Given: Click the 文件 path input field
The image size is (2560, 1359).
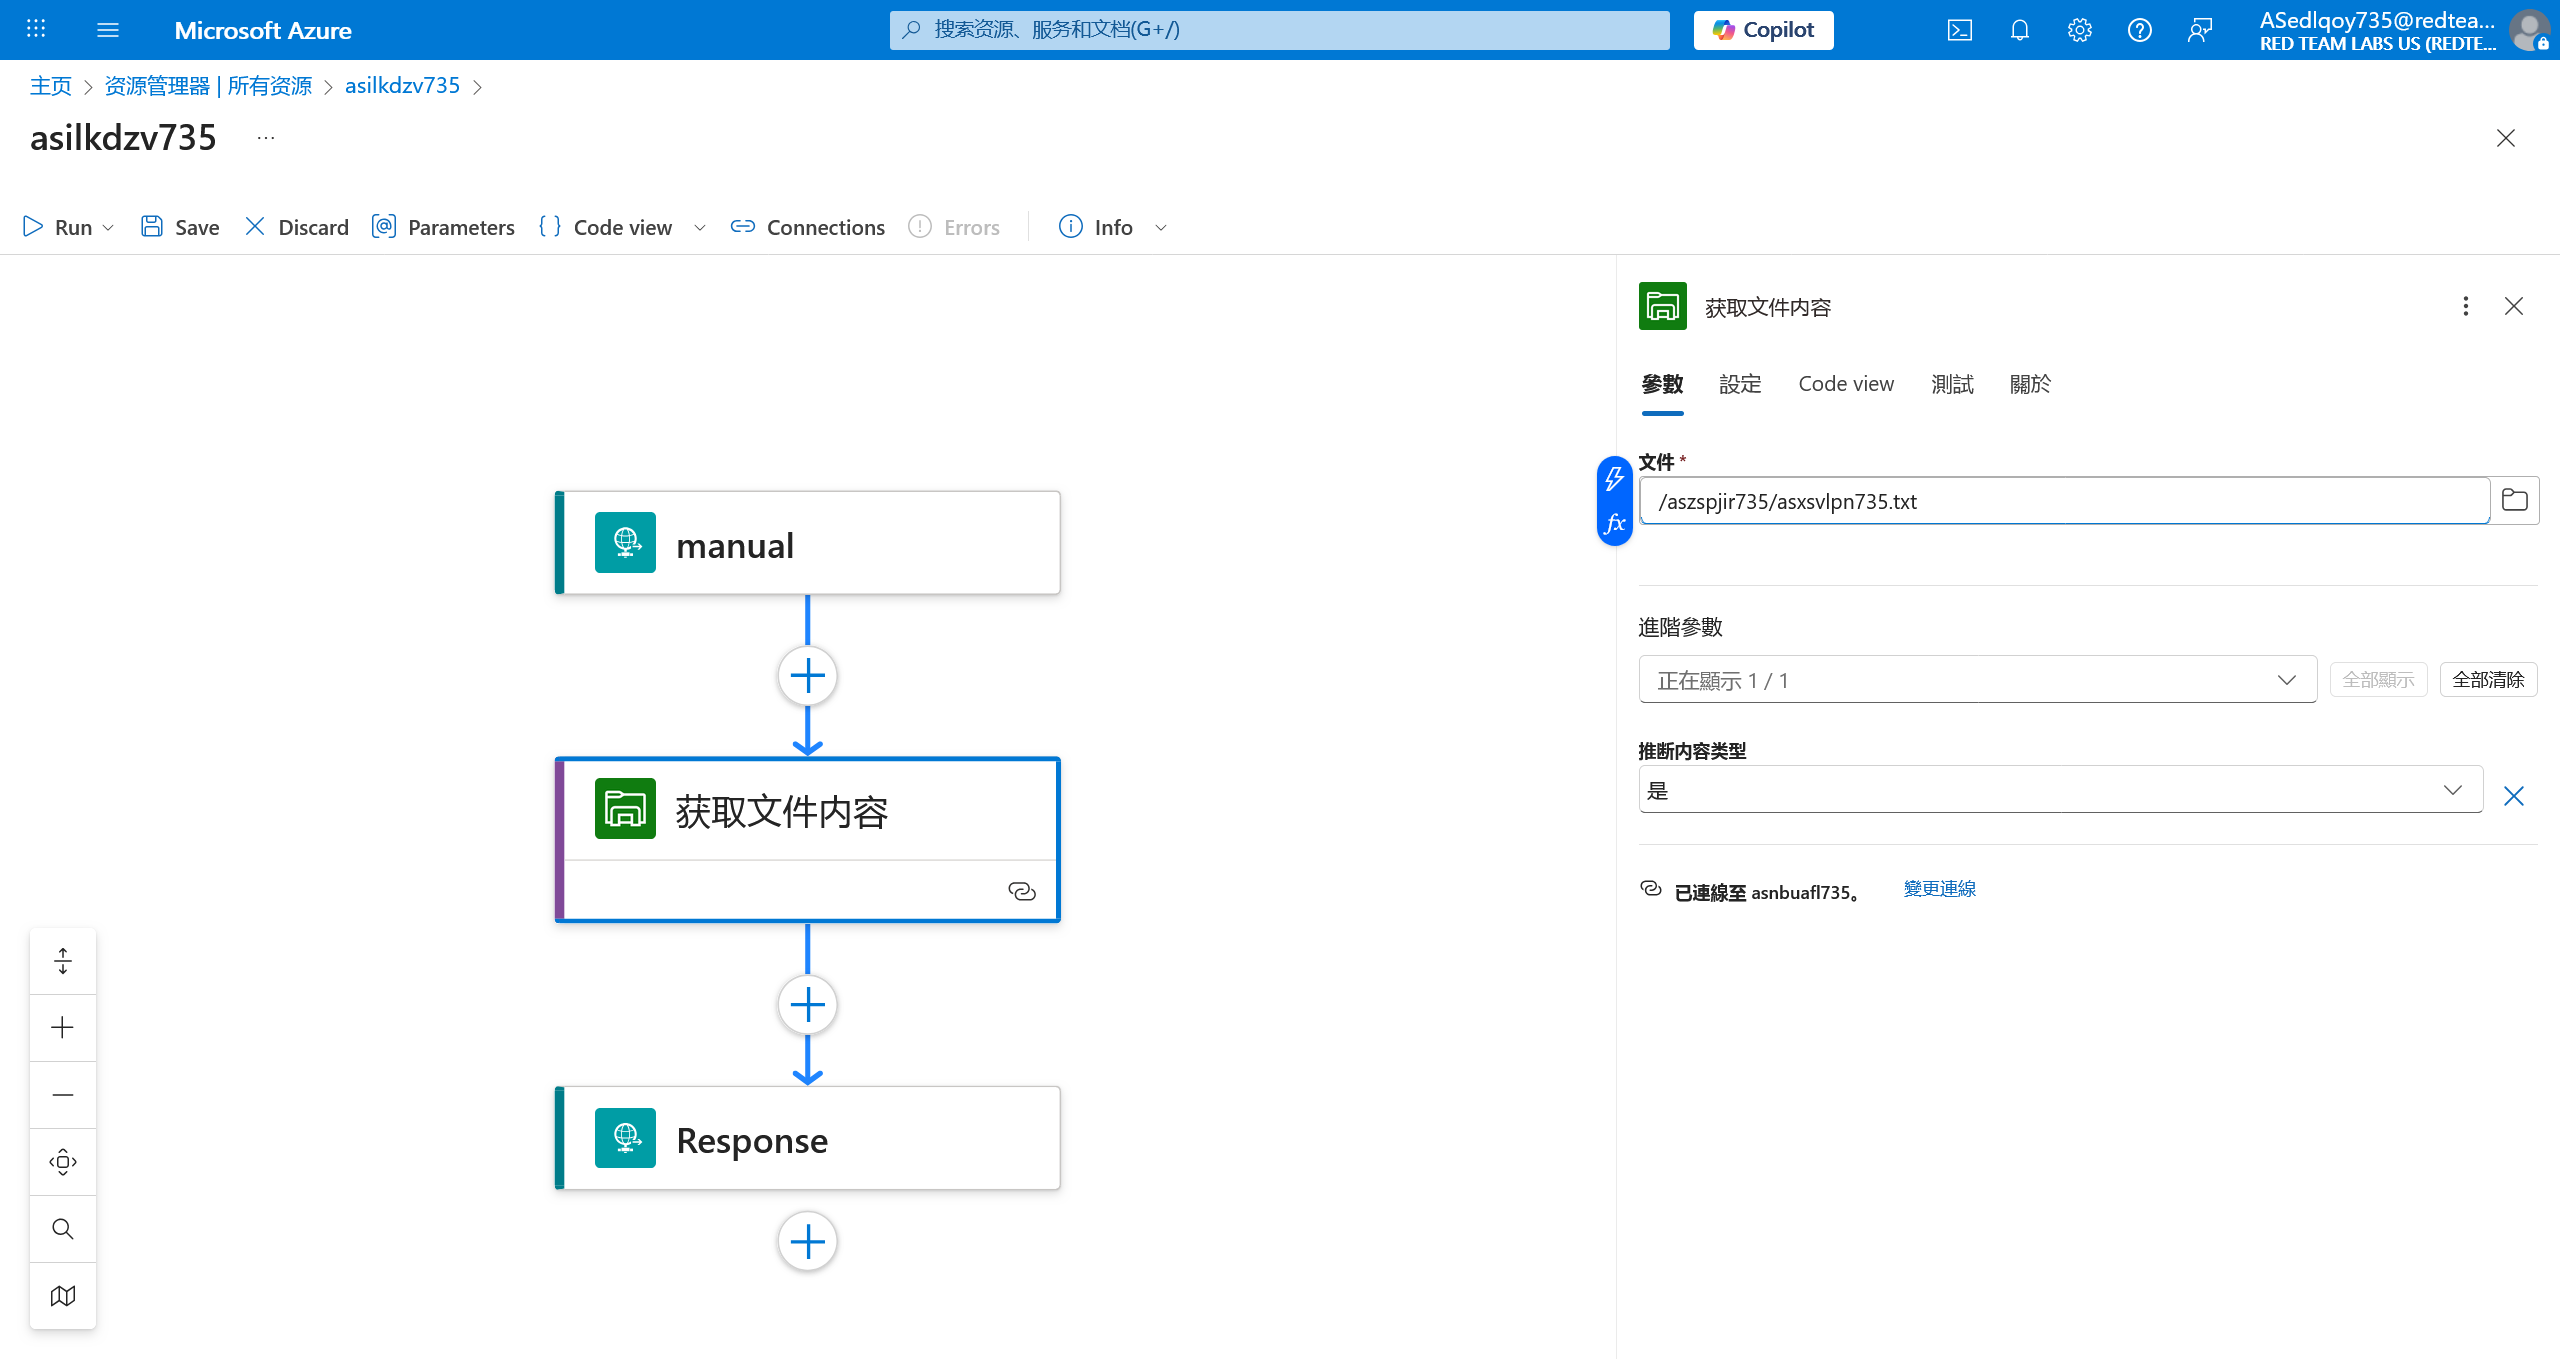Looking at the screenshot, I should tap(2063, 501).
